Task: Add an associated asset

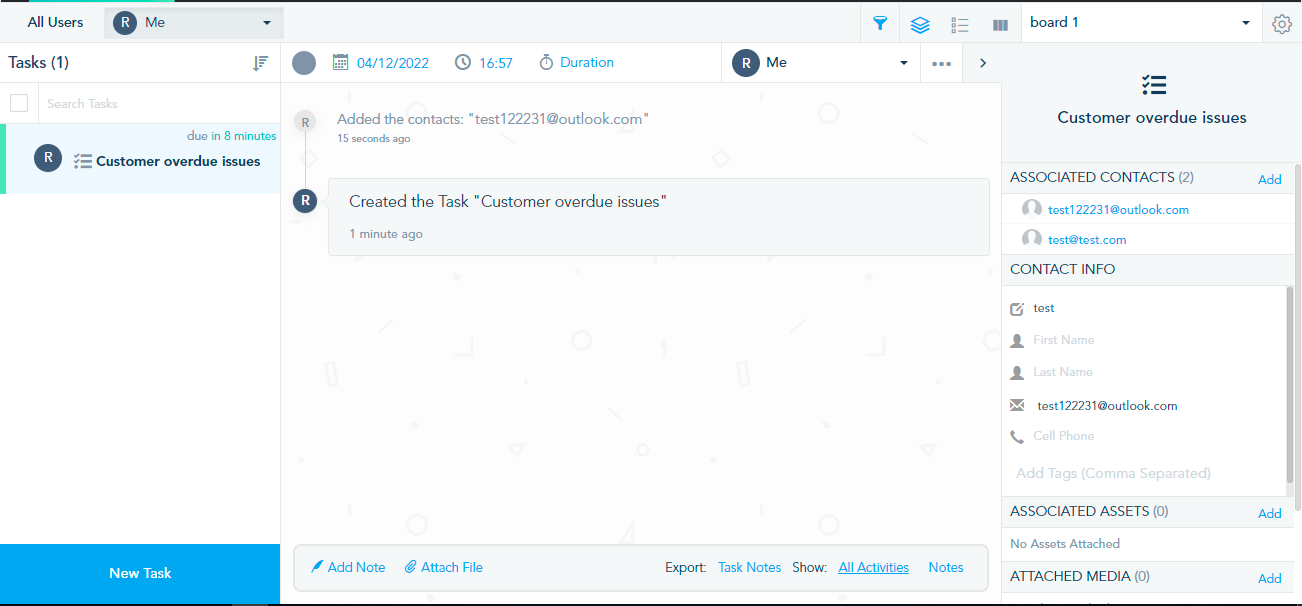Action: coord(1270,513)
